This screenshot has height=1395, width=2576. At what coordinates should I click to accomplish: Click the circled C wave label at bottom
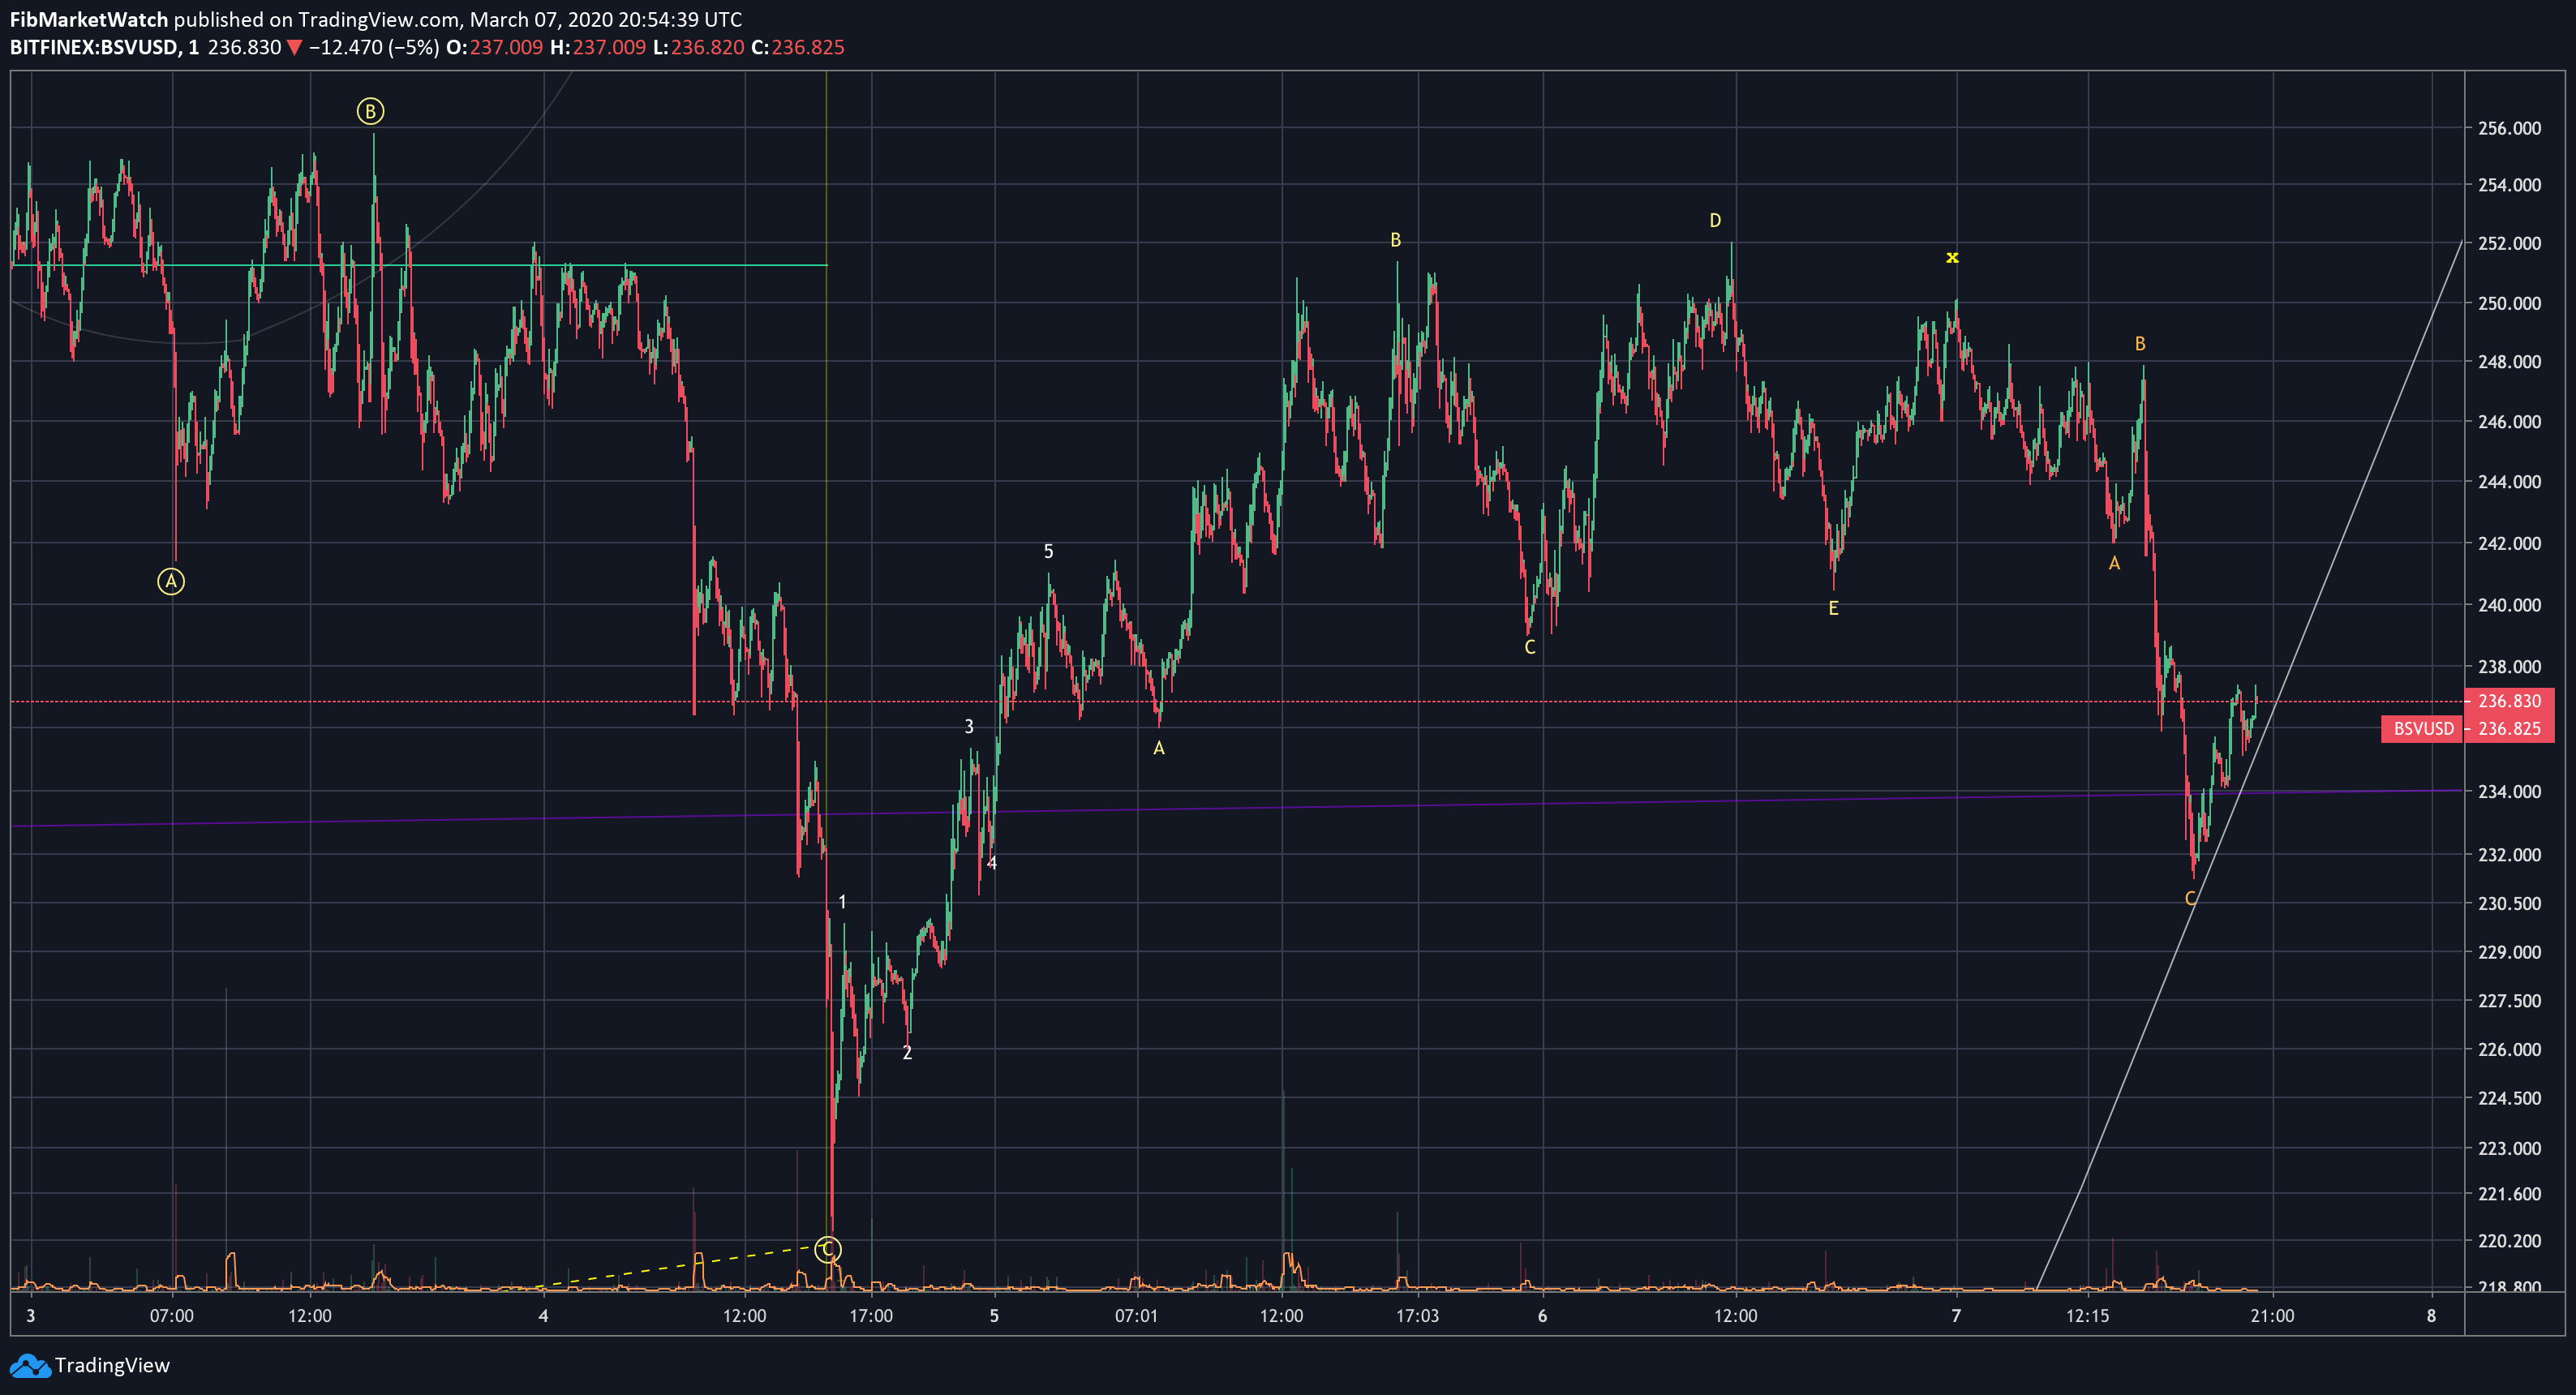click(828, 1249)
